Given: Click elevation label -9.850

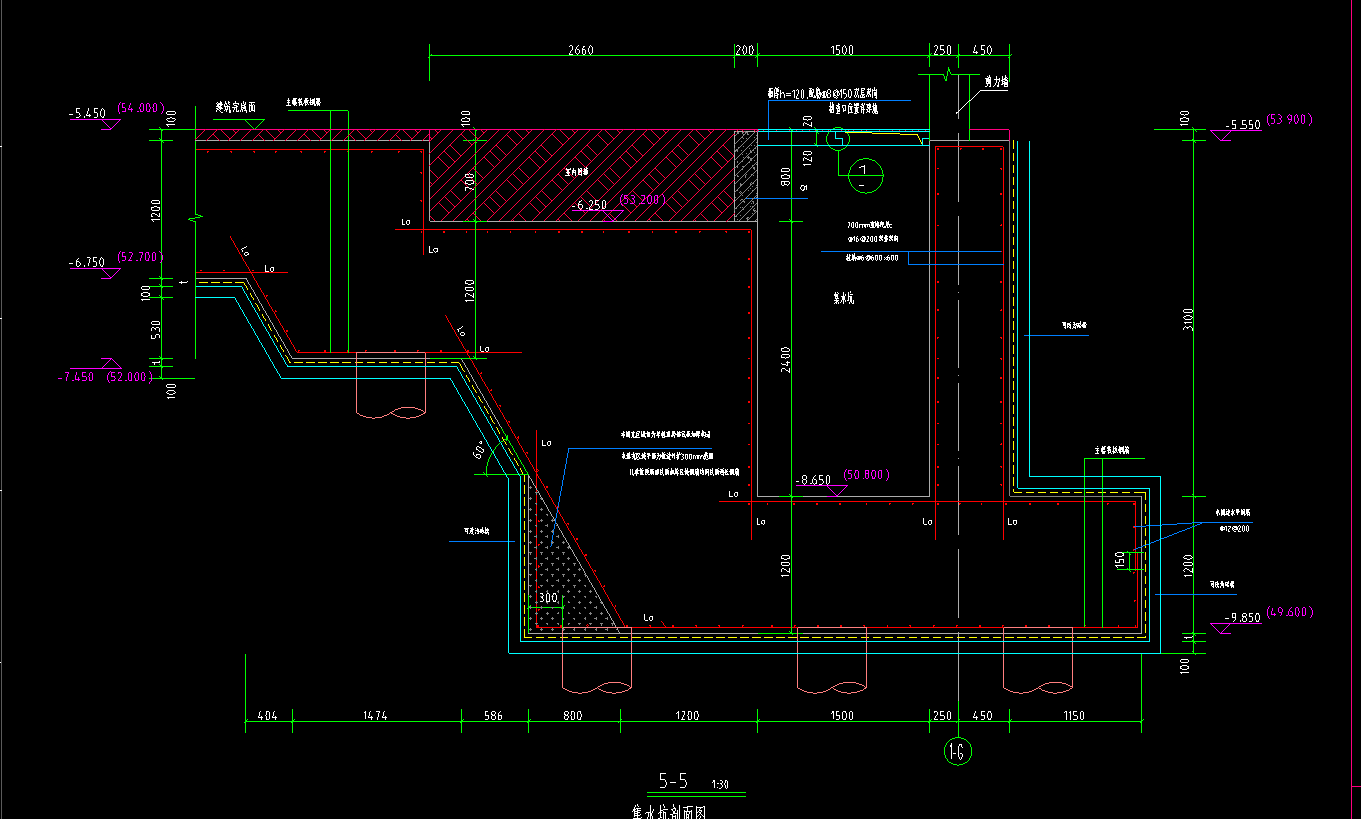Looking at the screenshot, I should [1243, 618].
